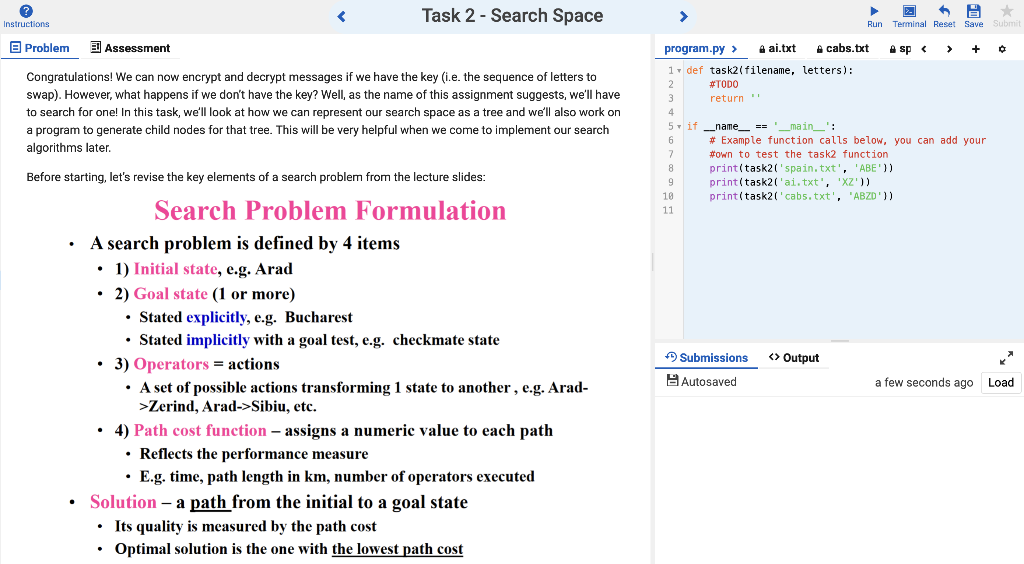1024x564 pixels.
Task: Open the truncated sp file tab
Action: tap(900, 49)
